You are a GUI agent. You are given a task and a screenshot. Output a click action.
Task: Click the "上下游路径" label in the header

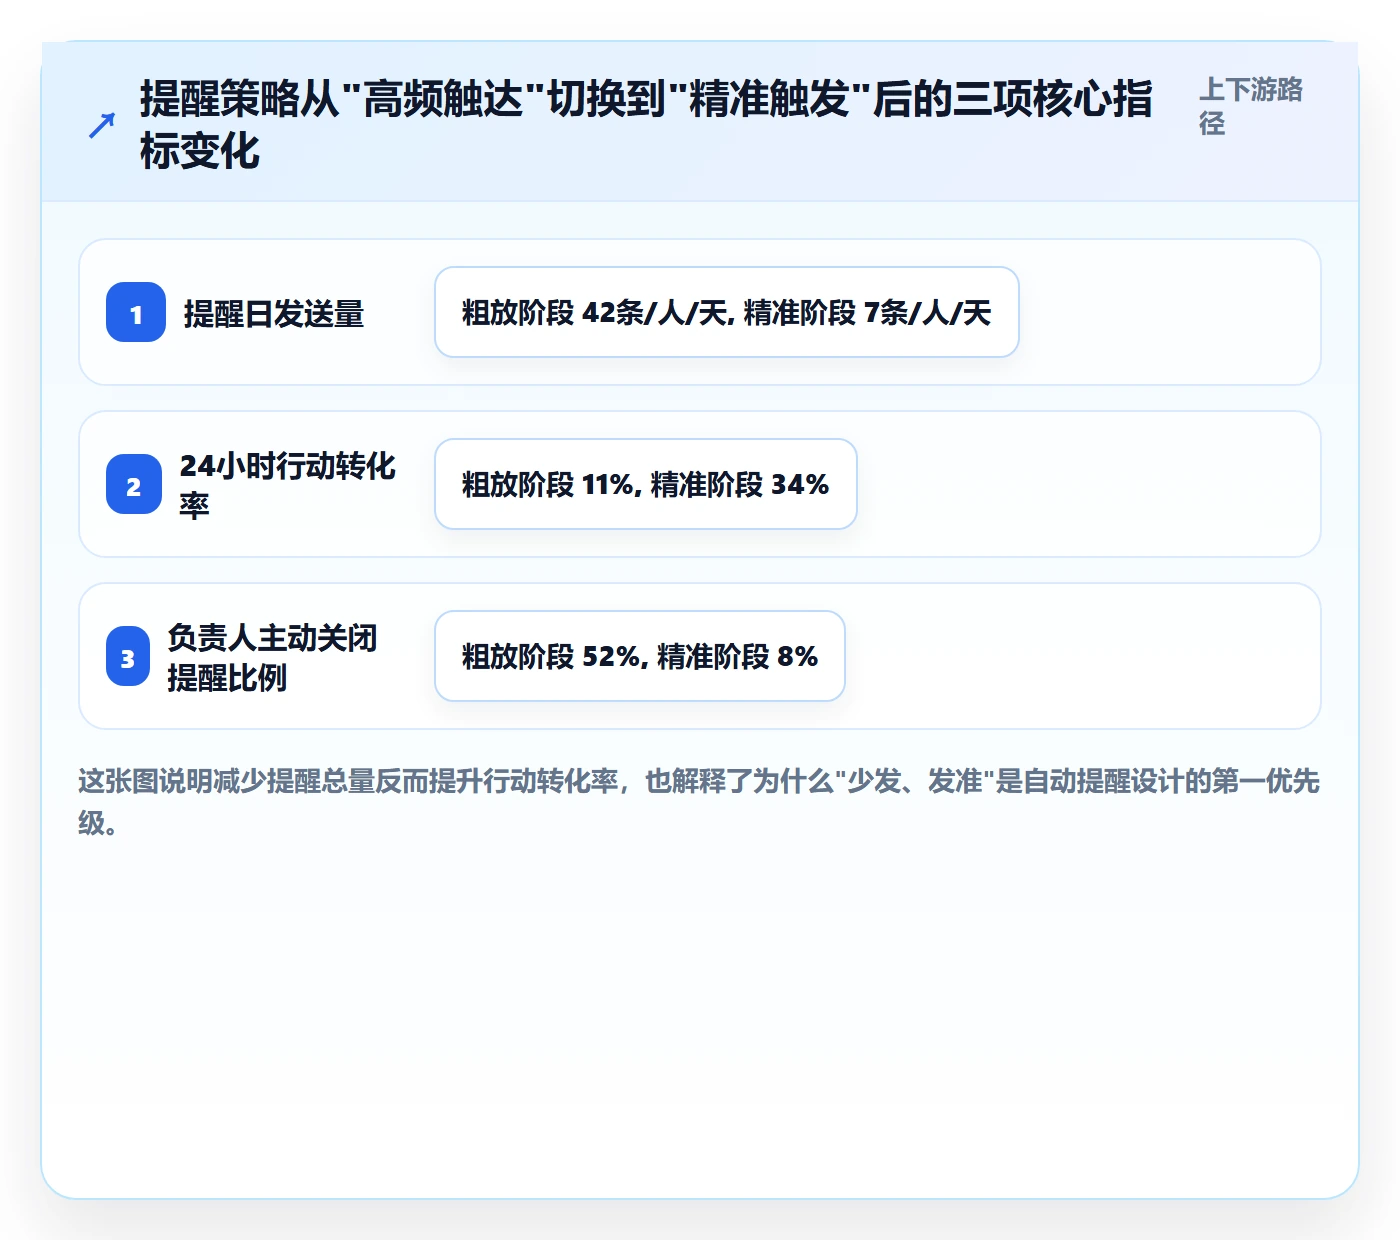1251,106
